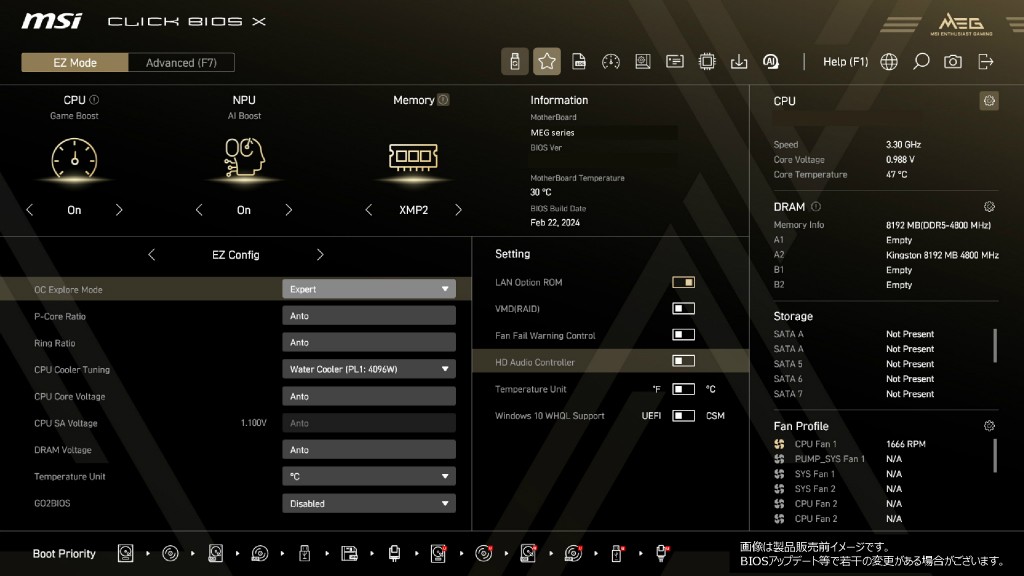Click the "1666 RPM" fan speed value
The image size is (1024, 576).
pyautogui.click(x=906, y=444)
